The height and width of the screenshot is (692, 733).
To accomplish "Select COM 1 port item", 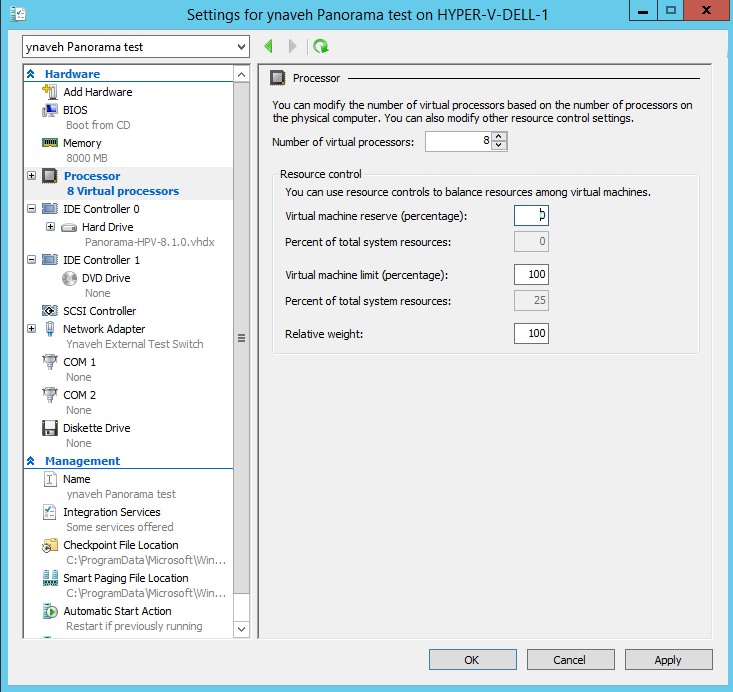I will [x=79, y=362].
